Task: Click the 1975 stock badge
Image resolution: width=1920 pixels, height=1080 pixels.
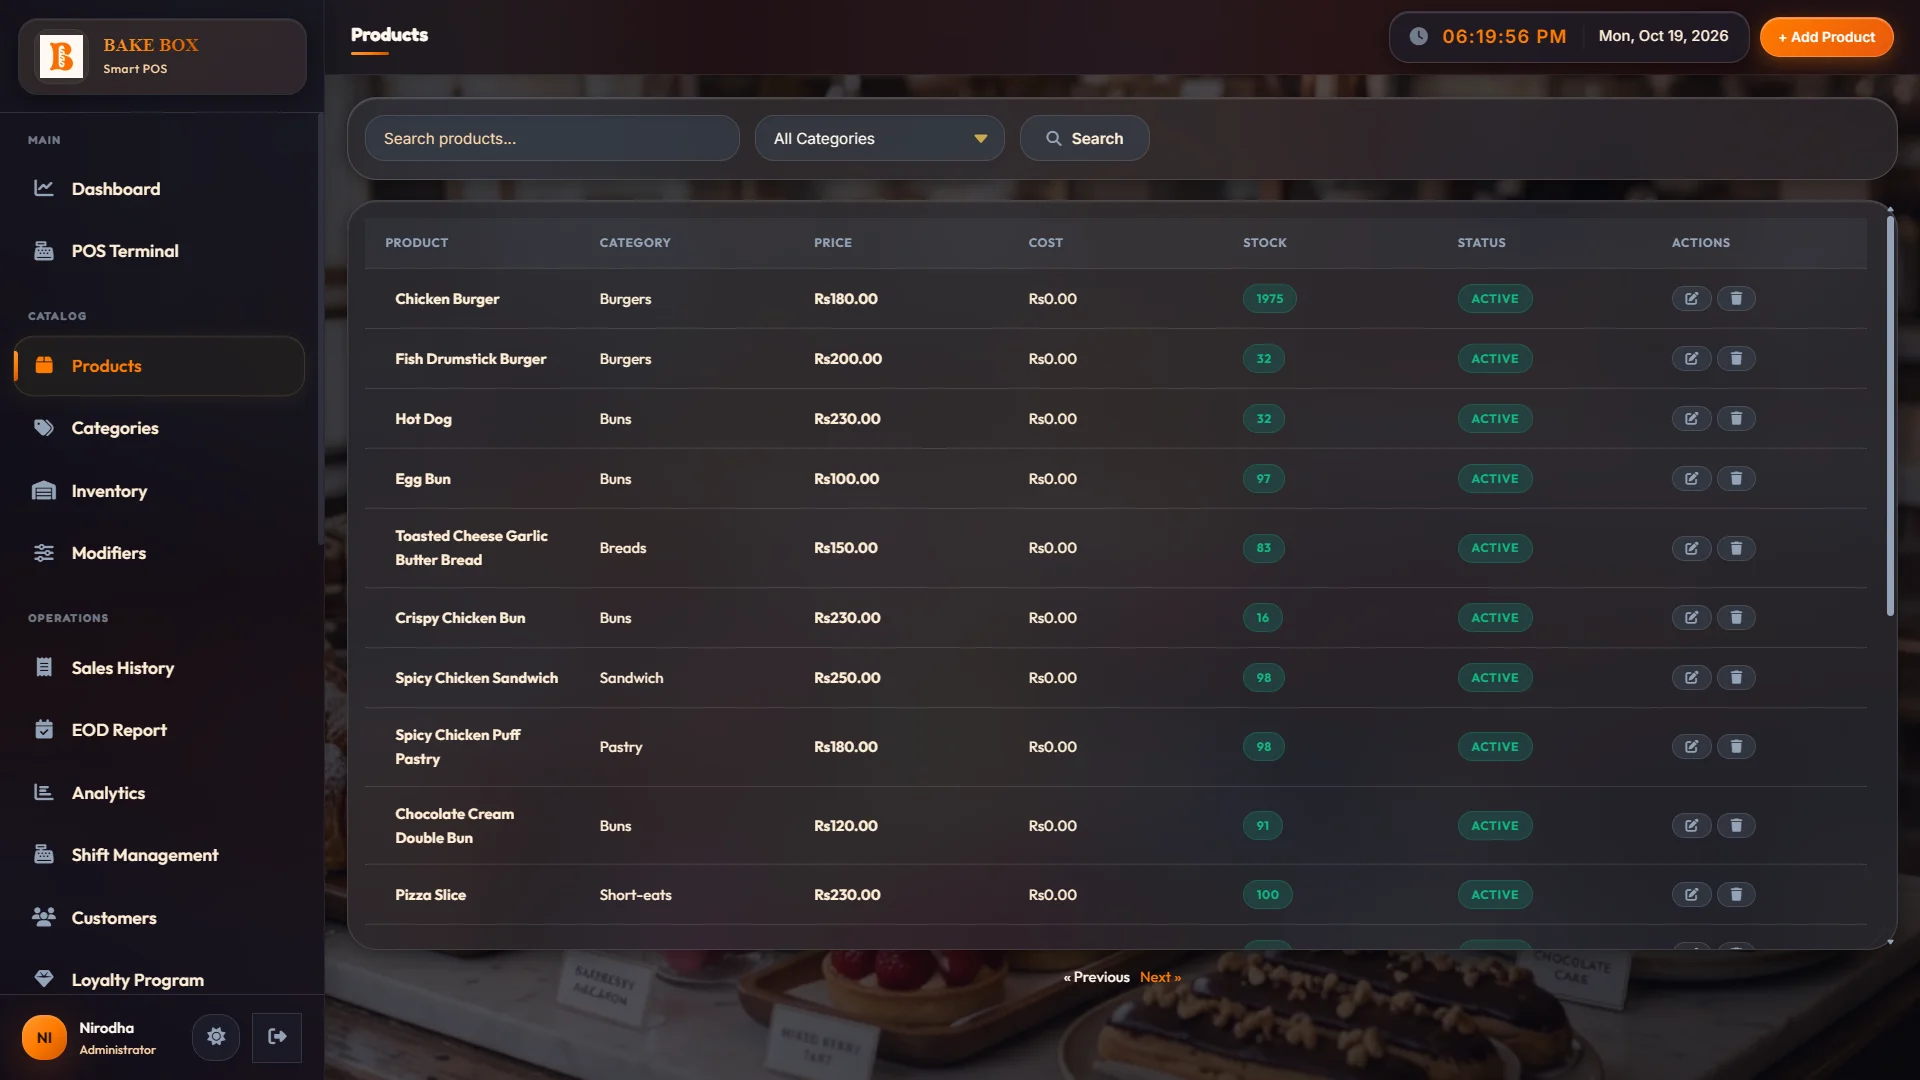Action: tap(1269, 299)
